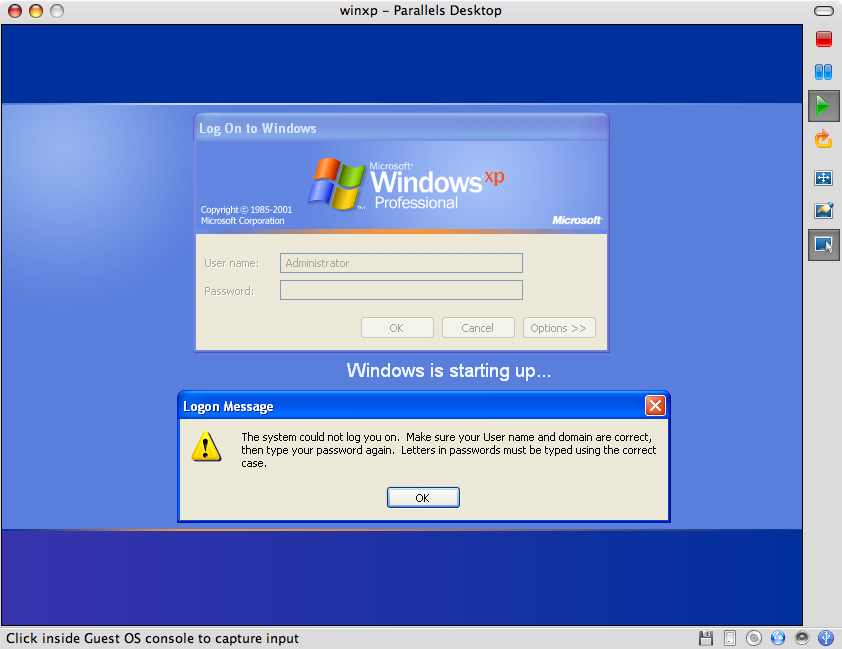Click the 'Windows is starting up...' text
Screen dimensions: 842x649
[x=448, y=371]
